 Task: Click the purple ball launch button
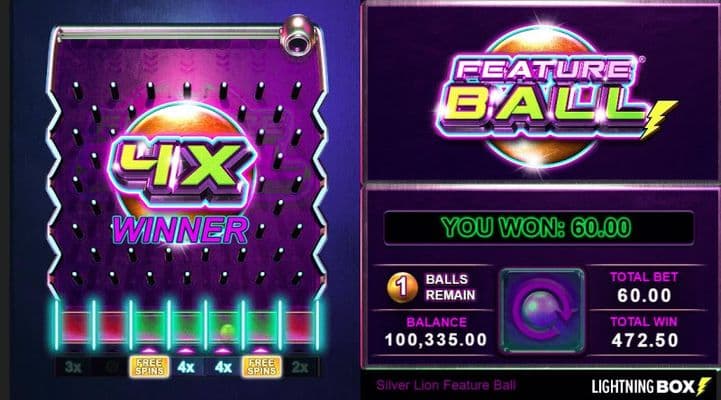542,312
